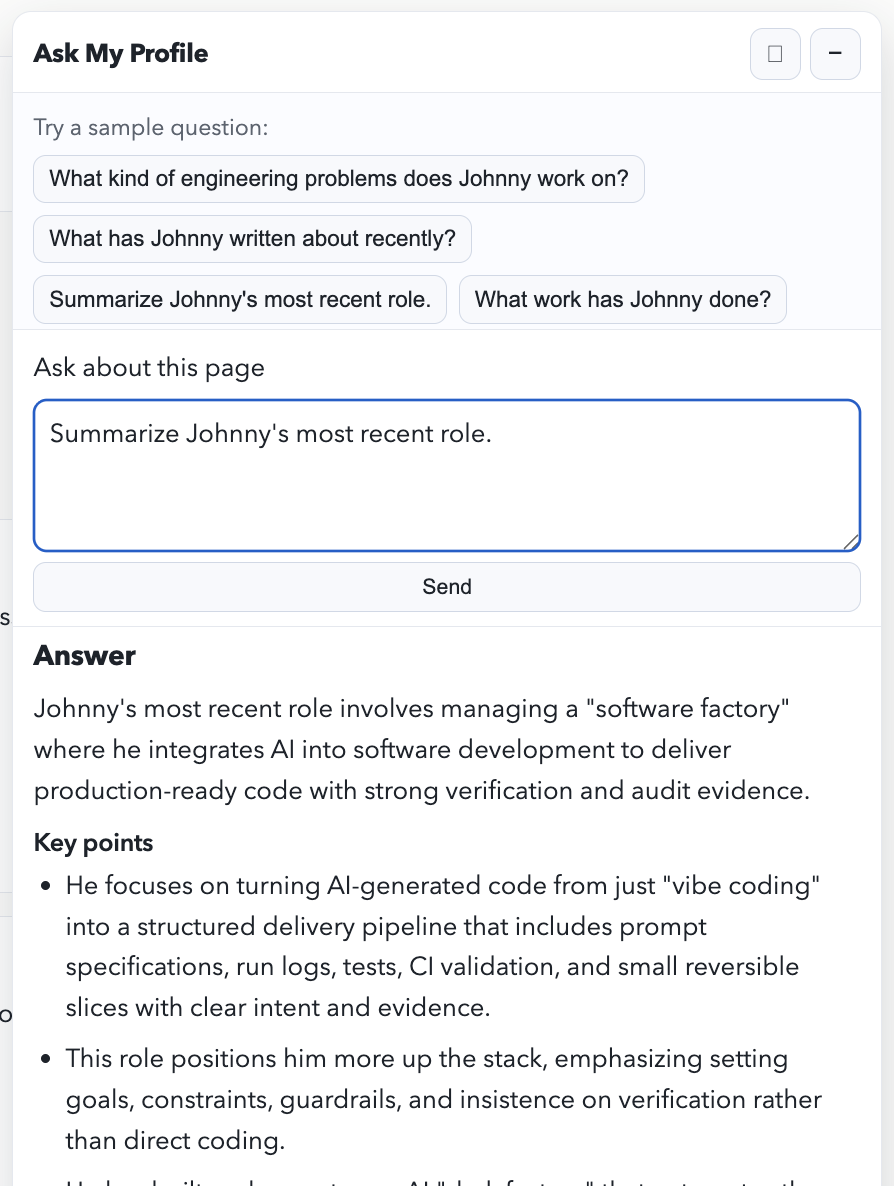Click the Answer section heading

[84, 656]
